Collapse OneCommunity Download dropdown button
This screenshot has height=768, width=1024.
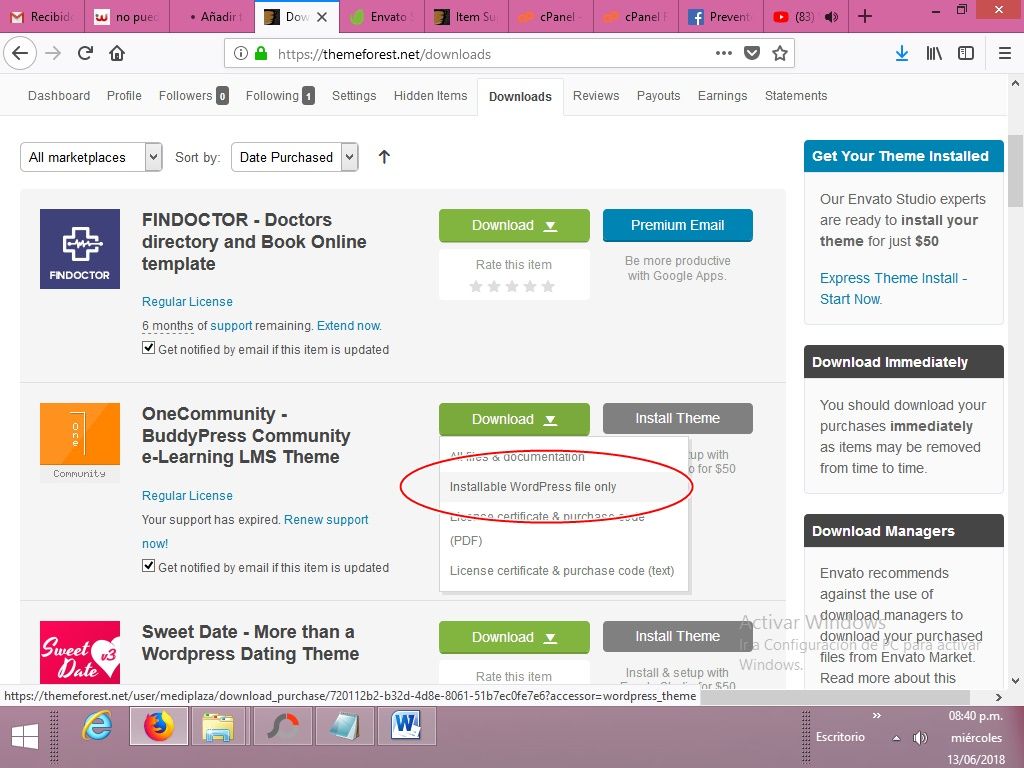coord(514,419)
